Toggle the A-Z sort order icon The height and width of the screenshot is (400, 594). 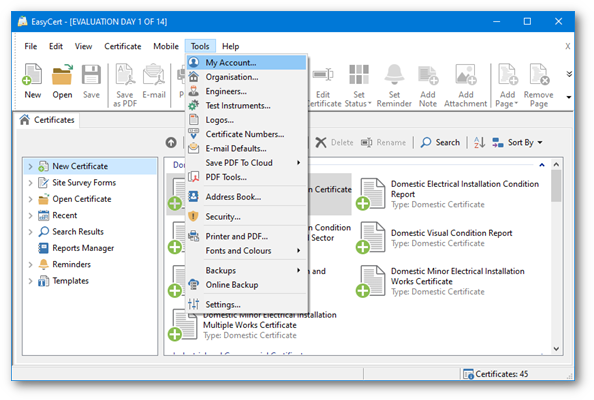click(x=479, y=142)
